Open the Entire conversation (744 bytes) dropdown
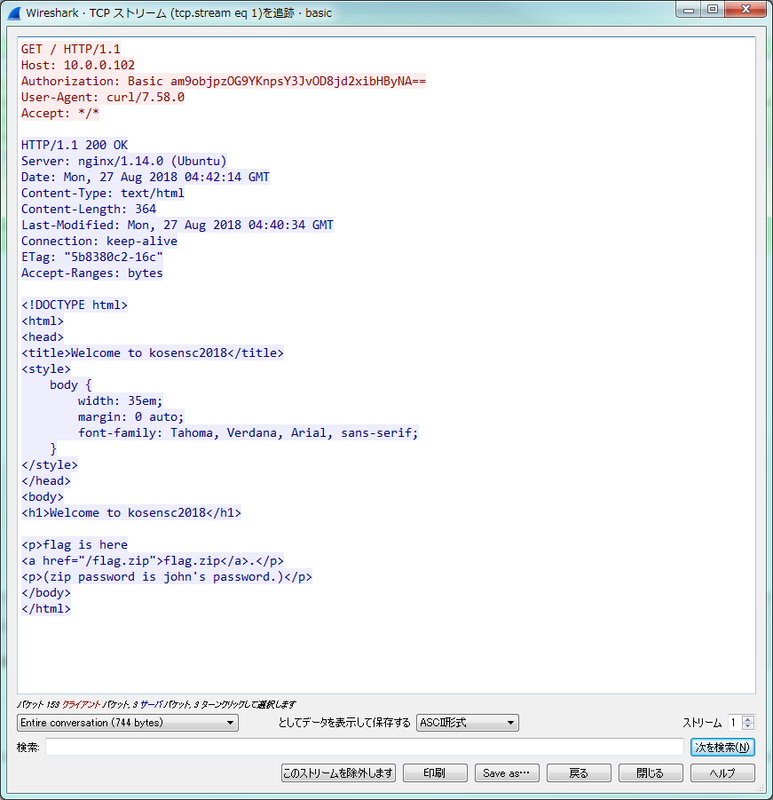The image size is (773, 800). click(128, 722)
